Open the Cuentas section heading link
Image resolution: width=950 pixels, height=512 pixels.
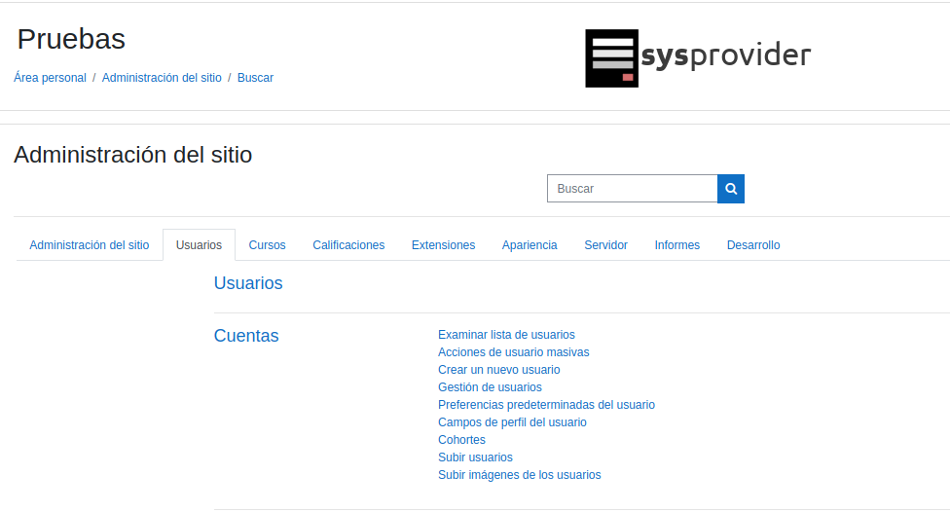[x=246, y=336]
